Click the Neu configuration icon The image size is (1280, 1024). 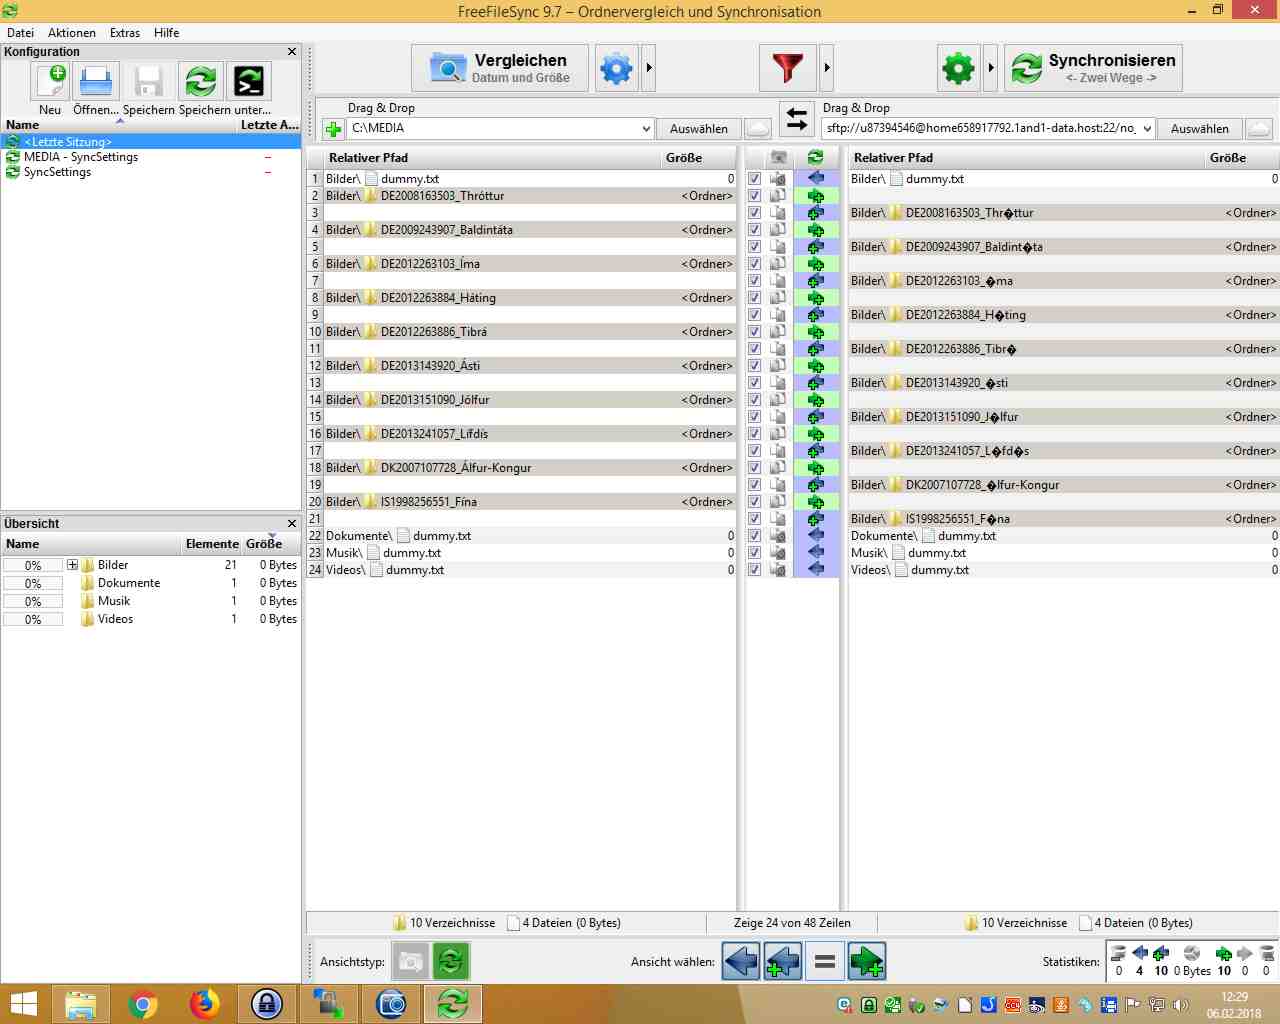[x=50, y=81]
